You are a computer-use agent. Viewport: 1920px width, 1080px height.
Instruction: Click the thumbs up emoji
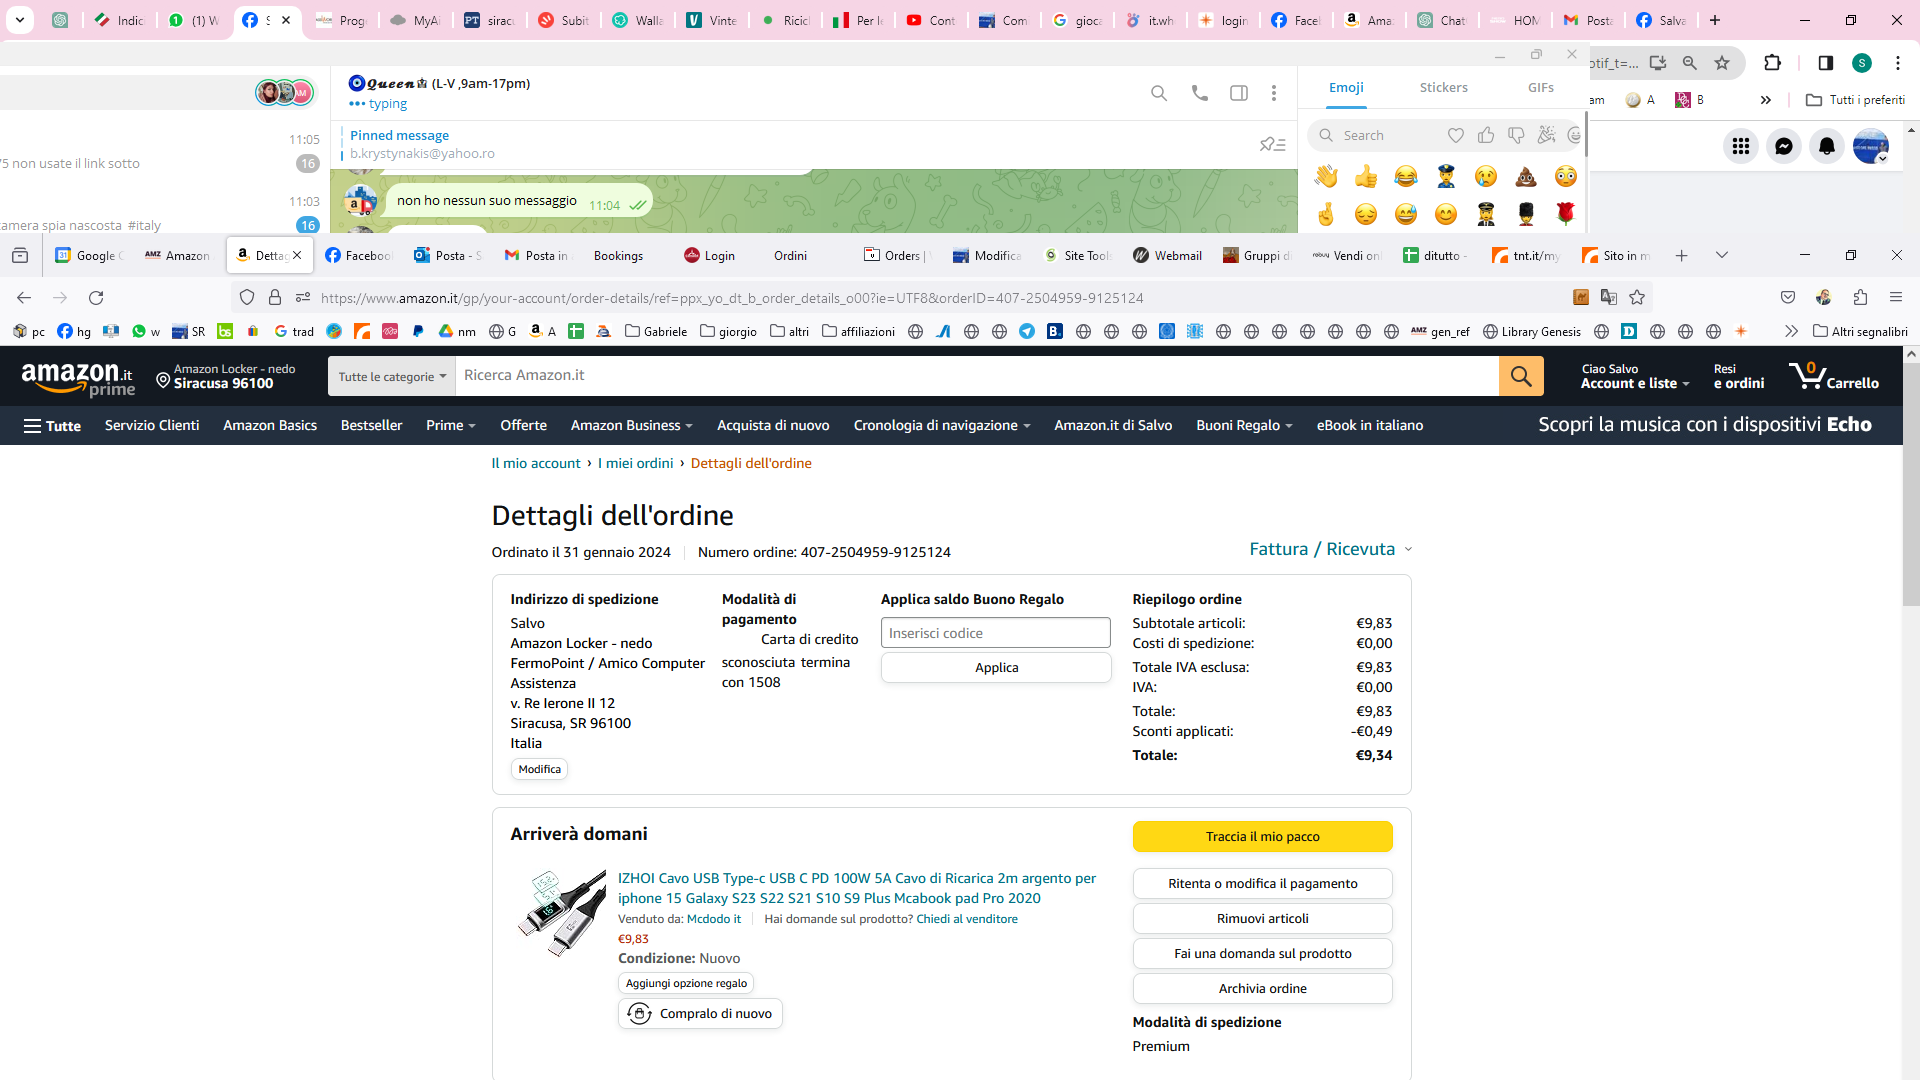tap(1365, 177)
